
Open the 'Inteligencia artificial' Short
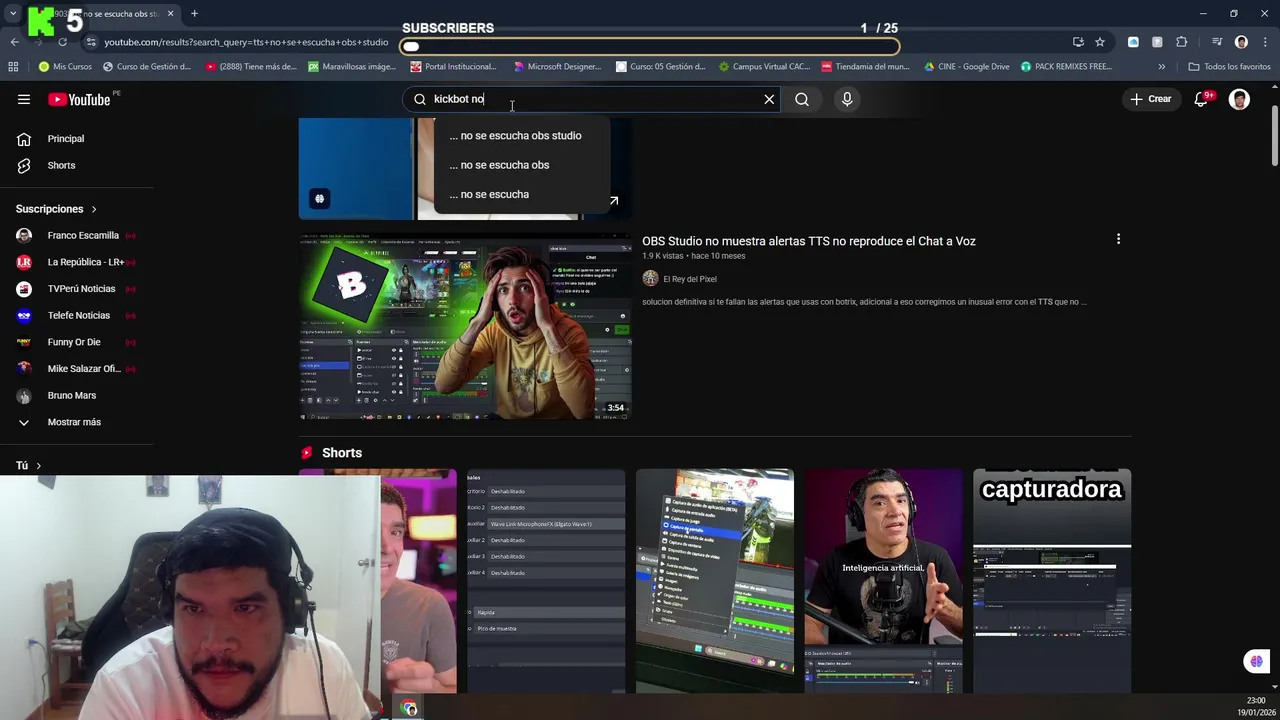tap(883, 580)
